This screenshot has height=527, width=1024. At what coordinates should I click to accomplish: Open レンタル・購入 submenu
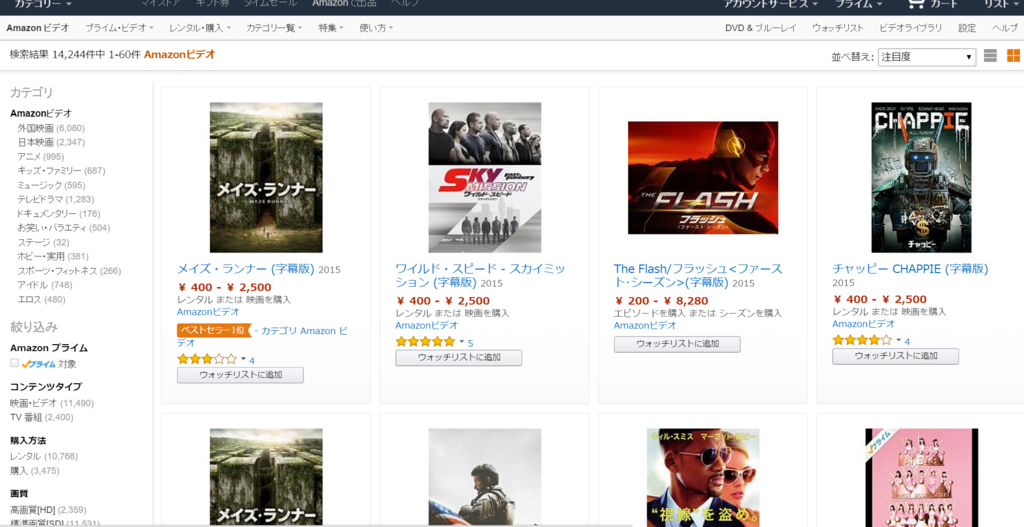pyautogui.click(x=200, y=28)
